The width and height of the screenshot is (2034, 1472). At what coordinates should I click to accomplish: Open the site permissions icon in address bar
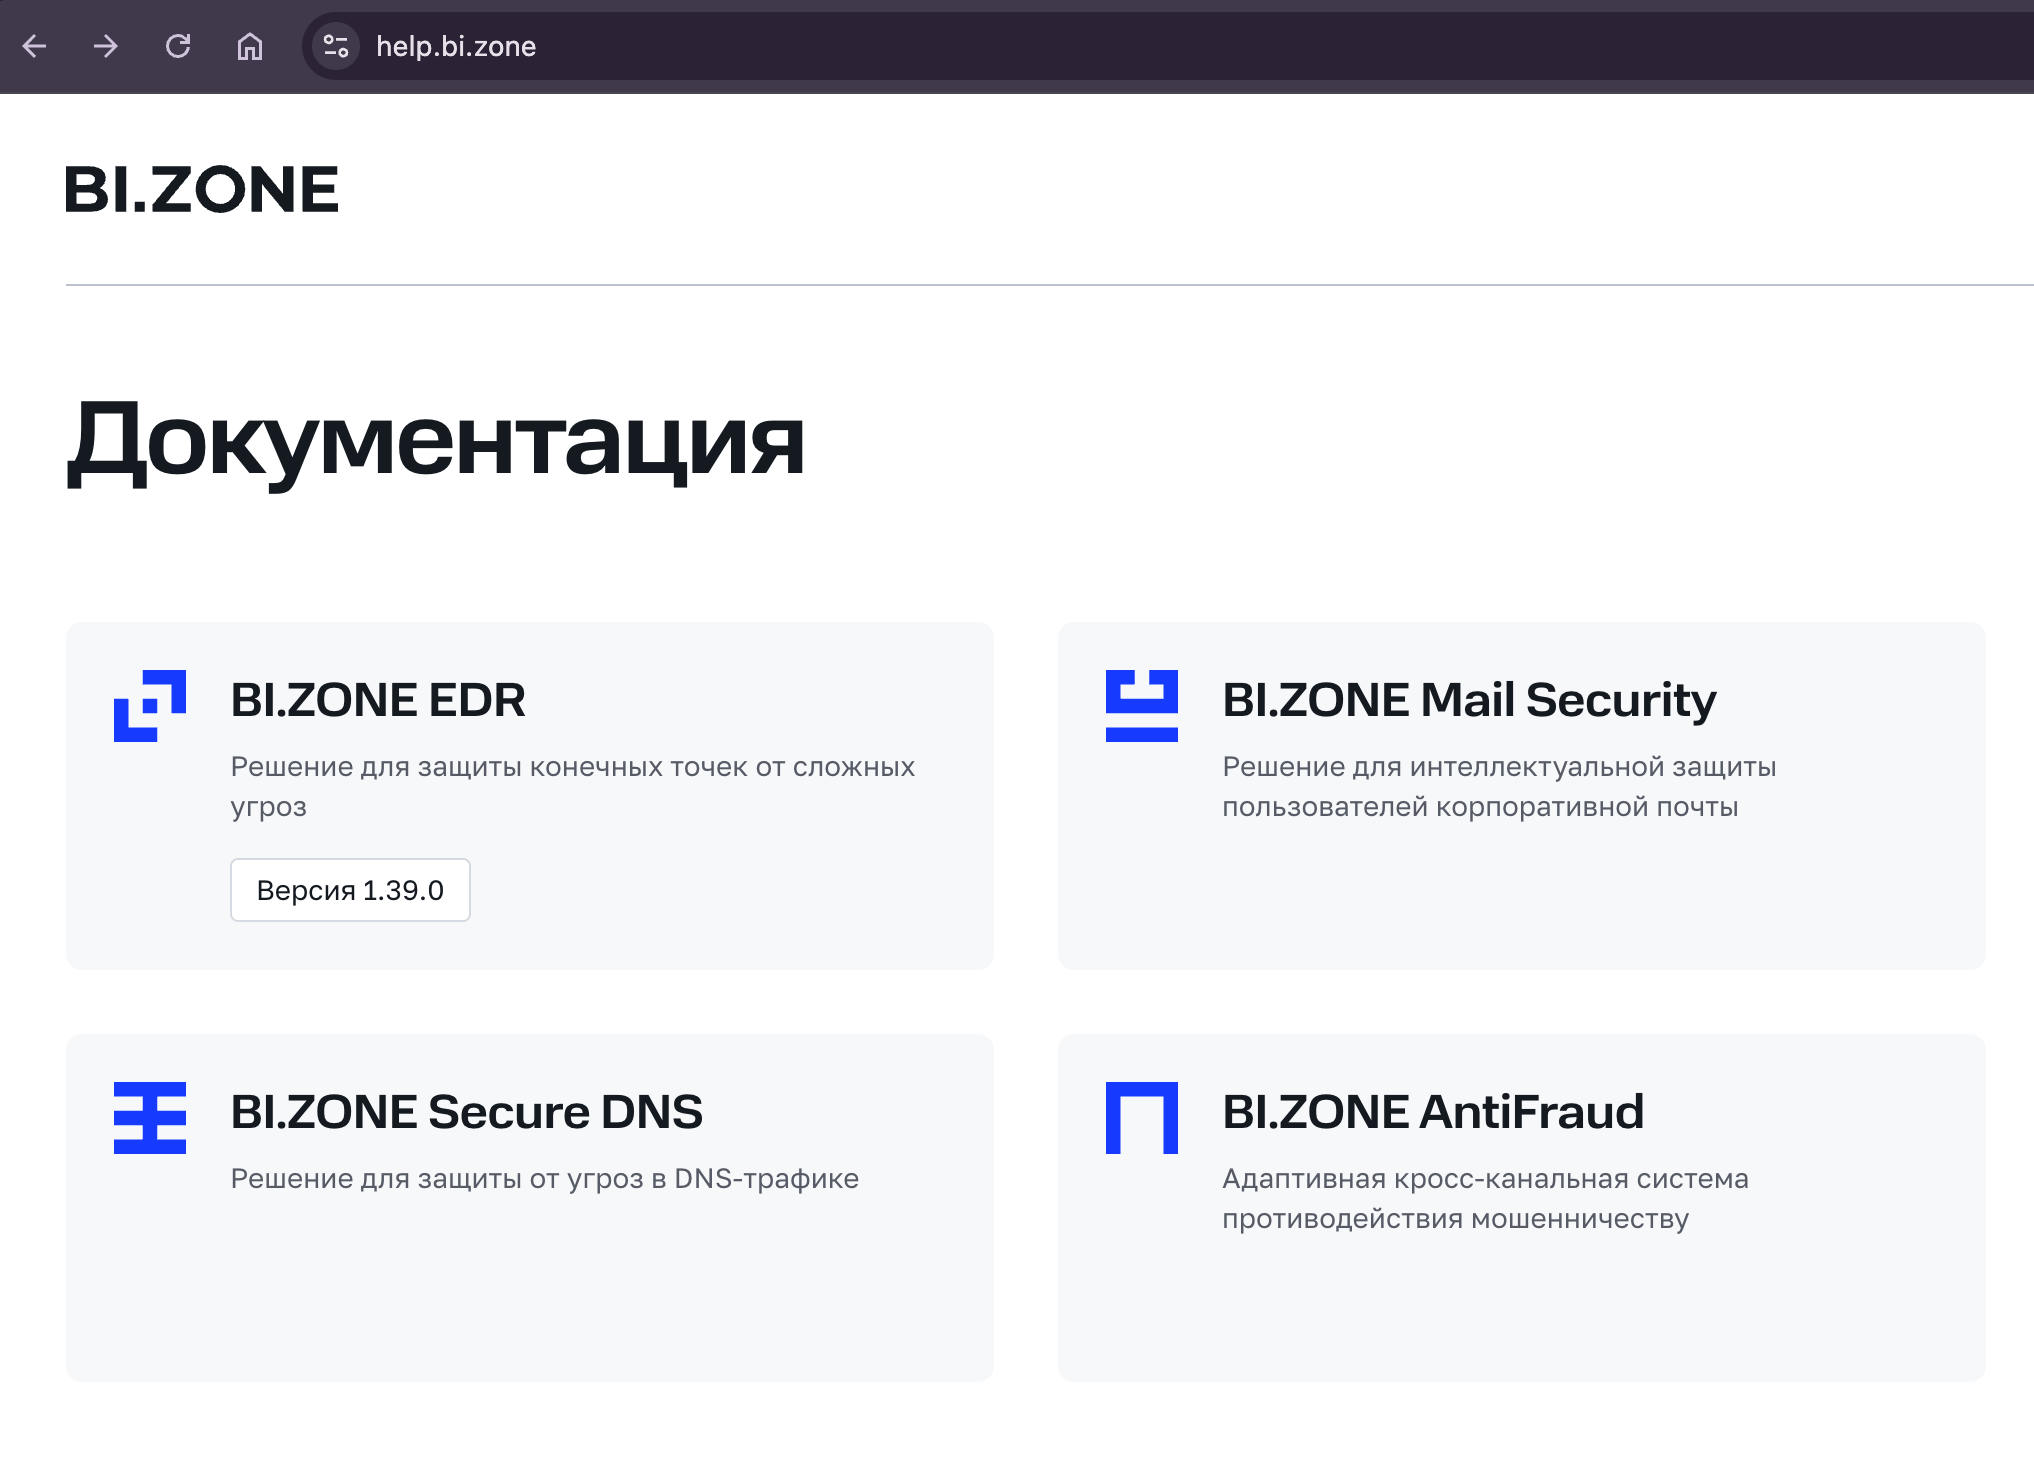(x=336, y=46)
